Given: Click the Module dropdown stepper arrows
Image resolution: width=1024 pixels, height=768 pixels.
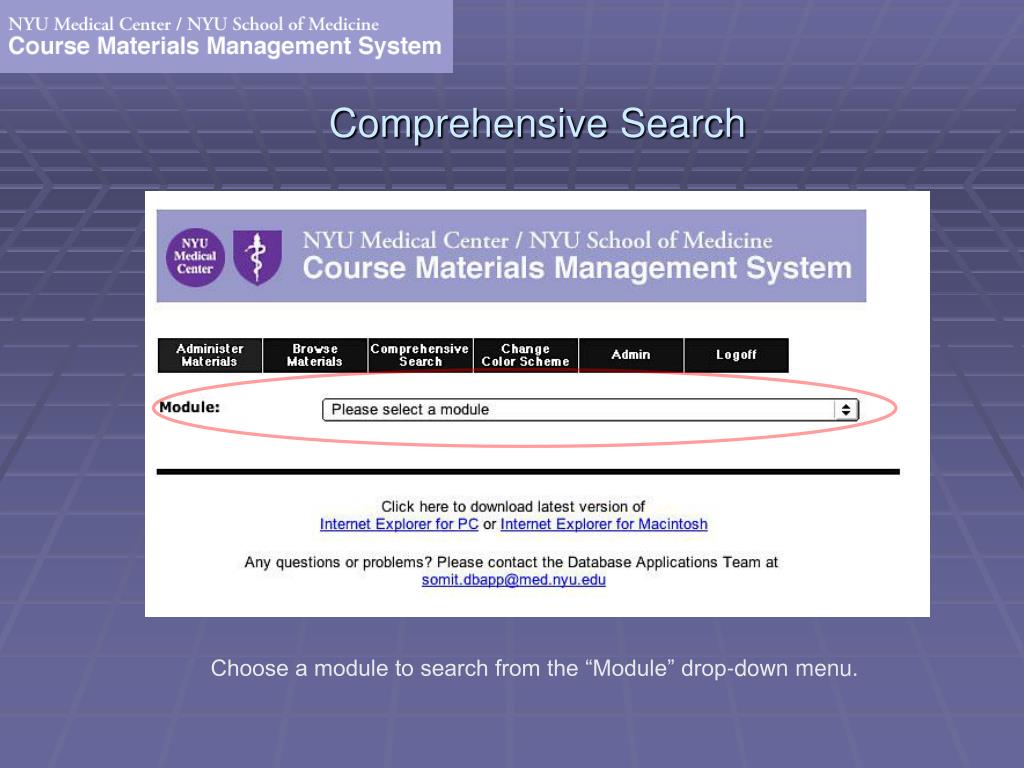Looking at the screenshot, I should tap(846, 409).
